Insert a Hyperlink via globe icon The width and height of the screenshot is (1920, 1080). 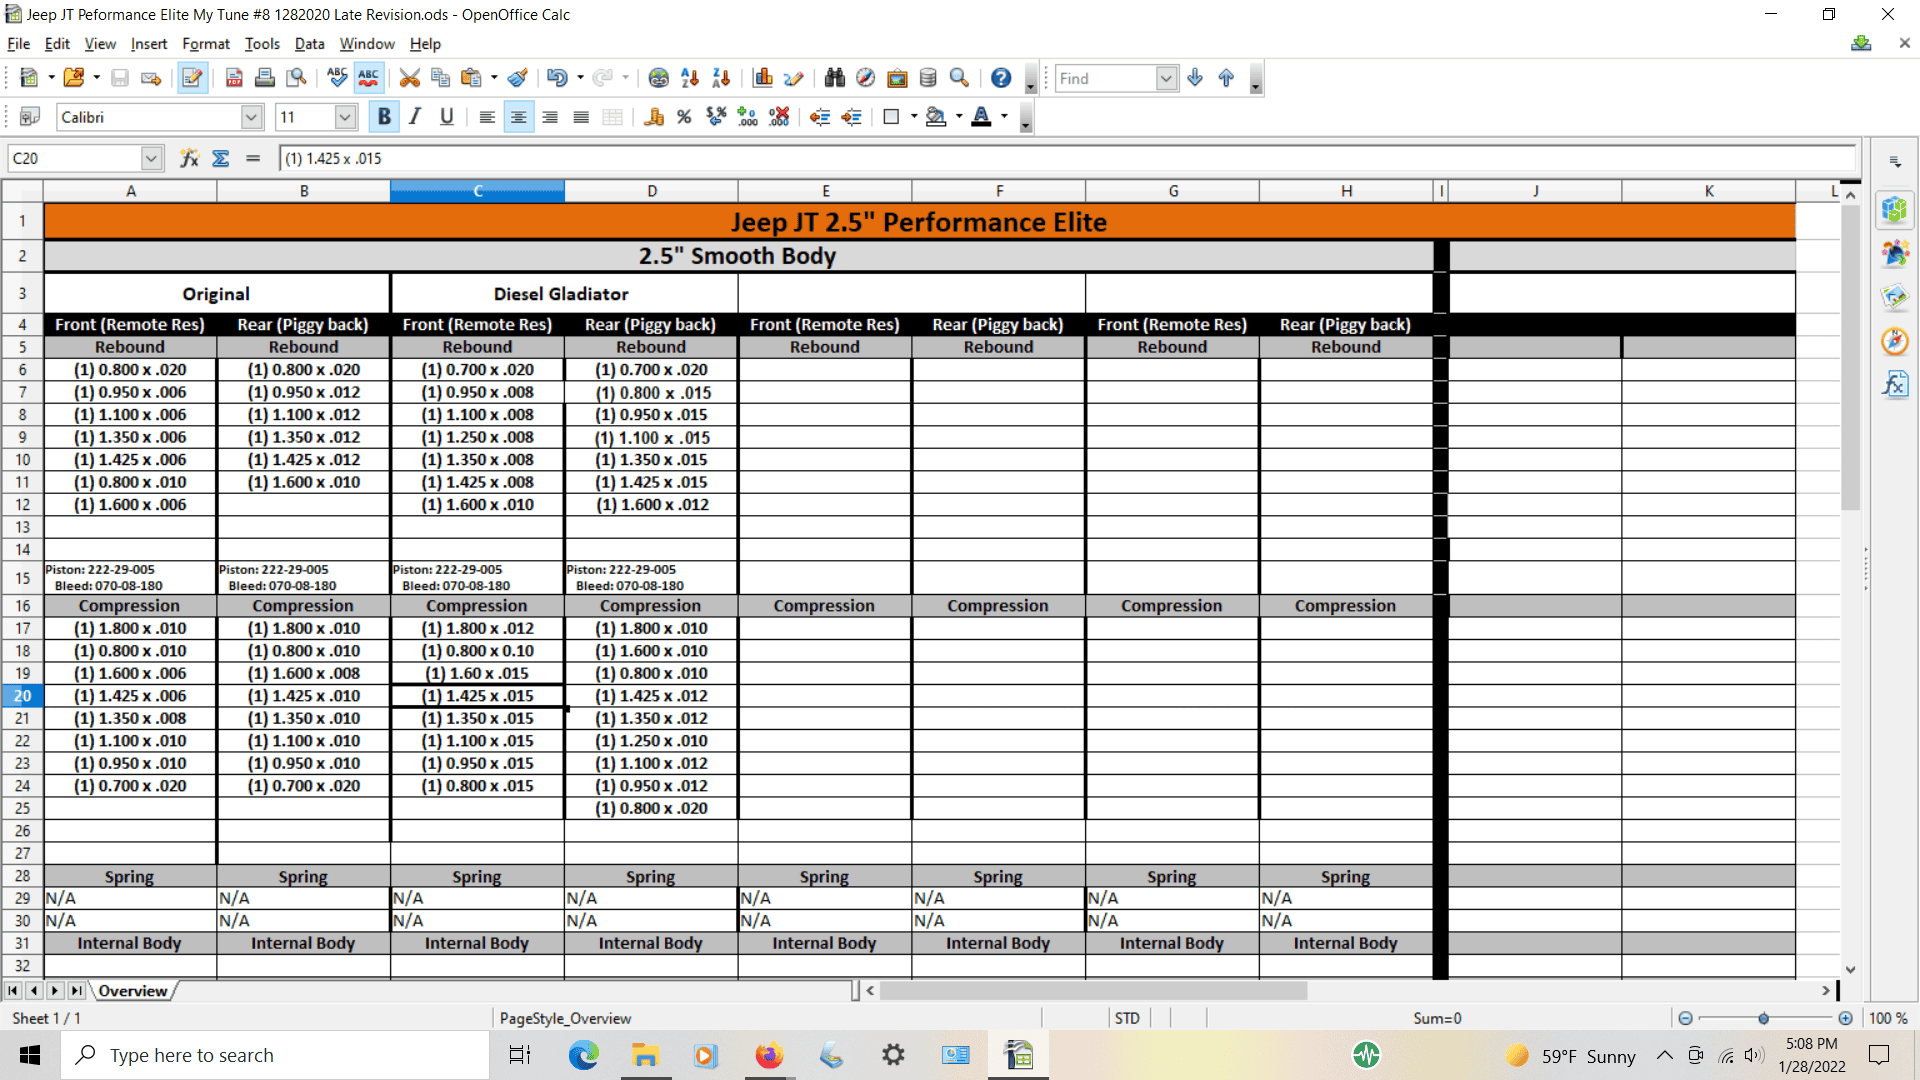coord(658,78)
